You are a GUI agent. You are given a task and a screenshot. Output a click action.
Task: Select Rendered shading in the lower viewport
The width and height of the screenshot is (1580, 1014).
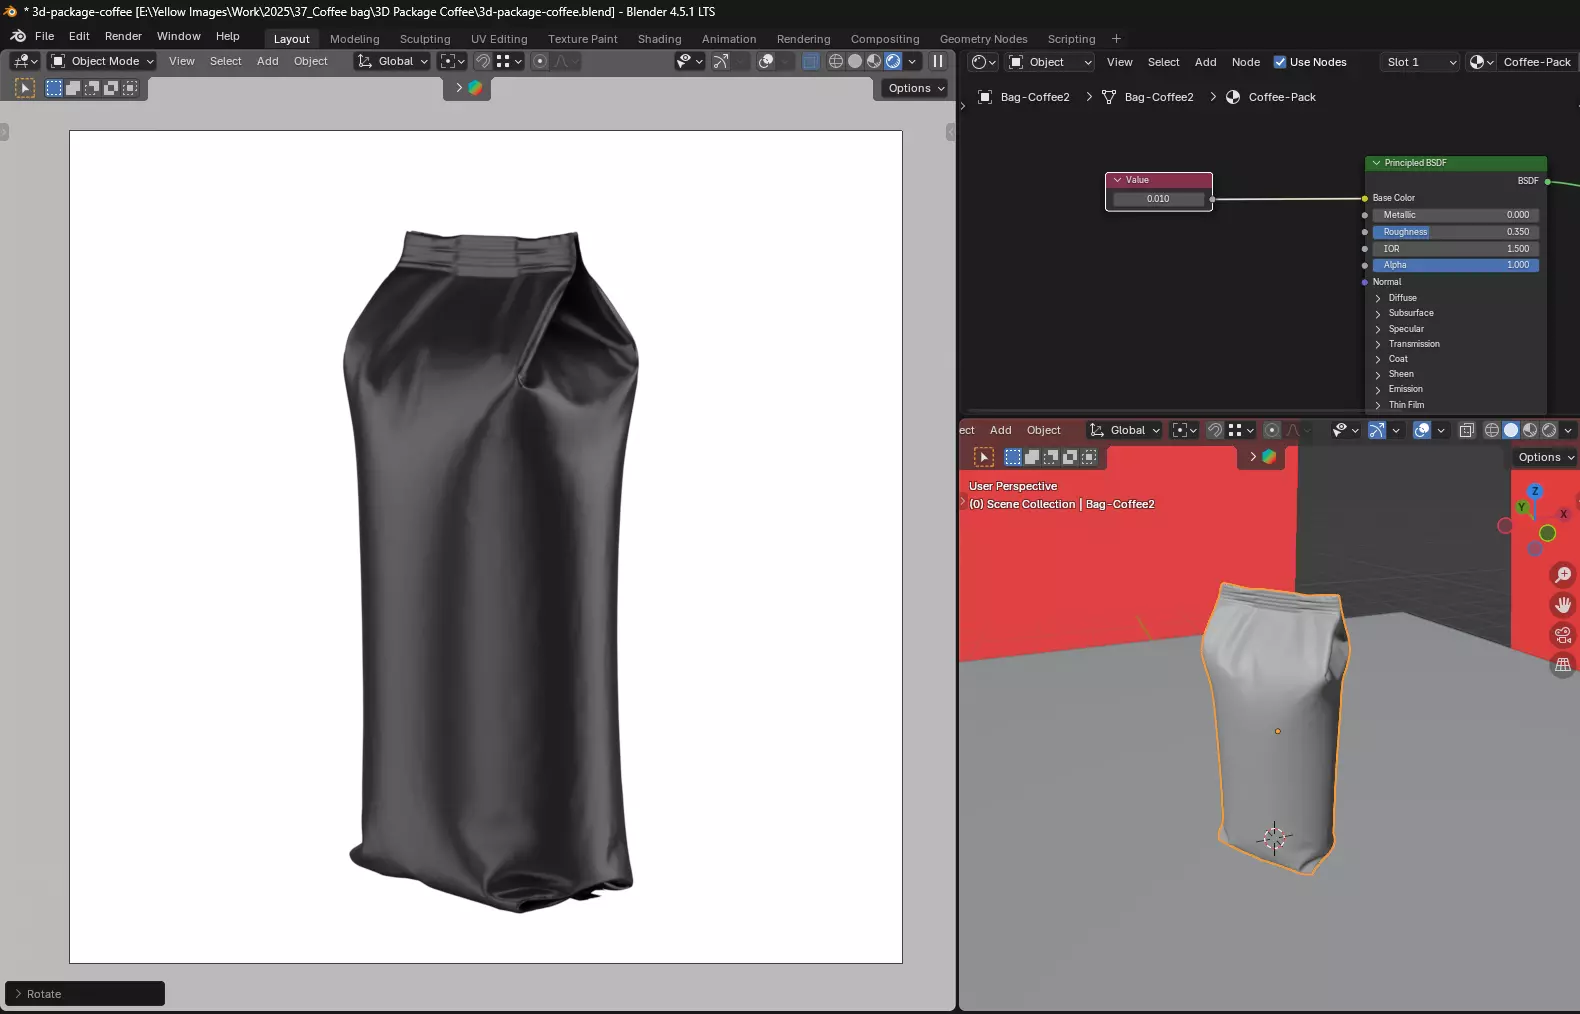(x=1549, y=430)
